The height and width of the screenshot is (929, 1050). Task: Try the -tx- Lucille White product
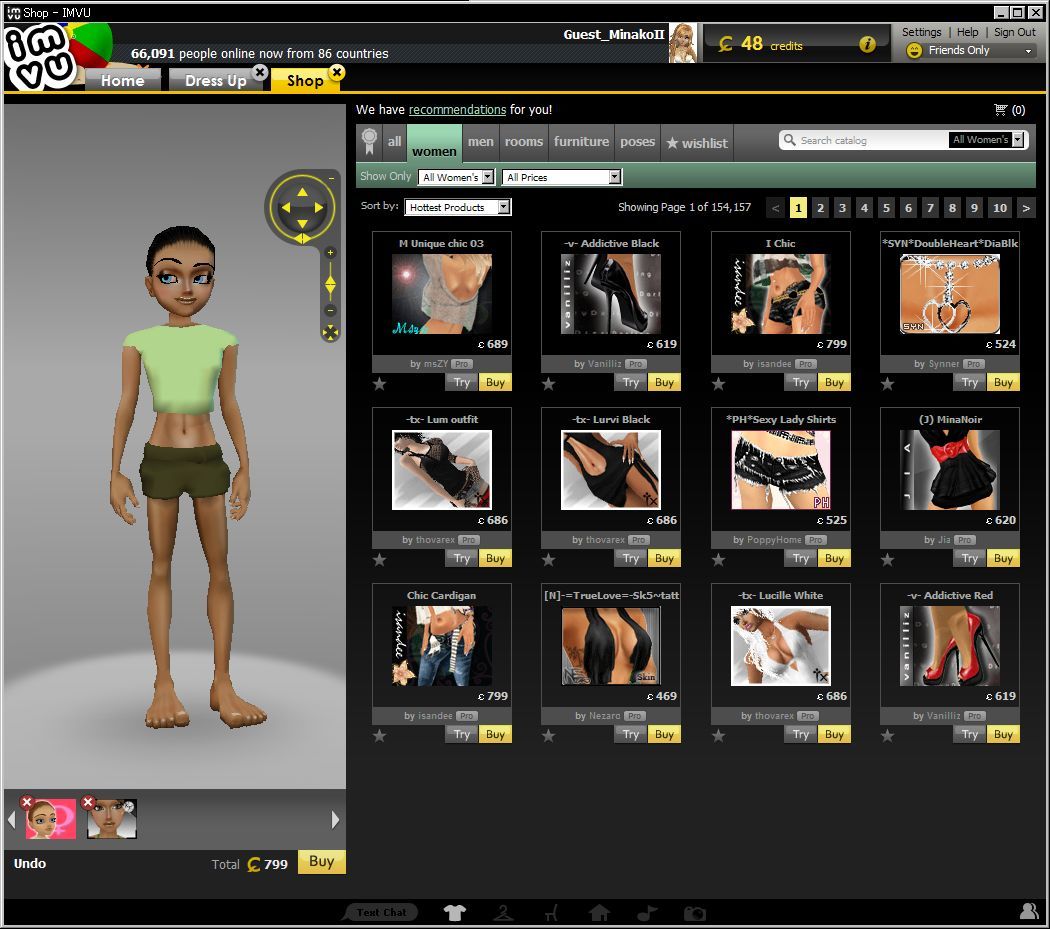800,734
